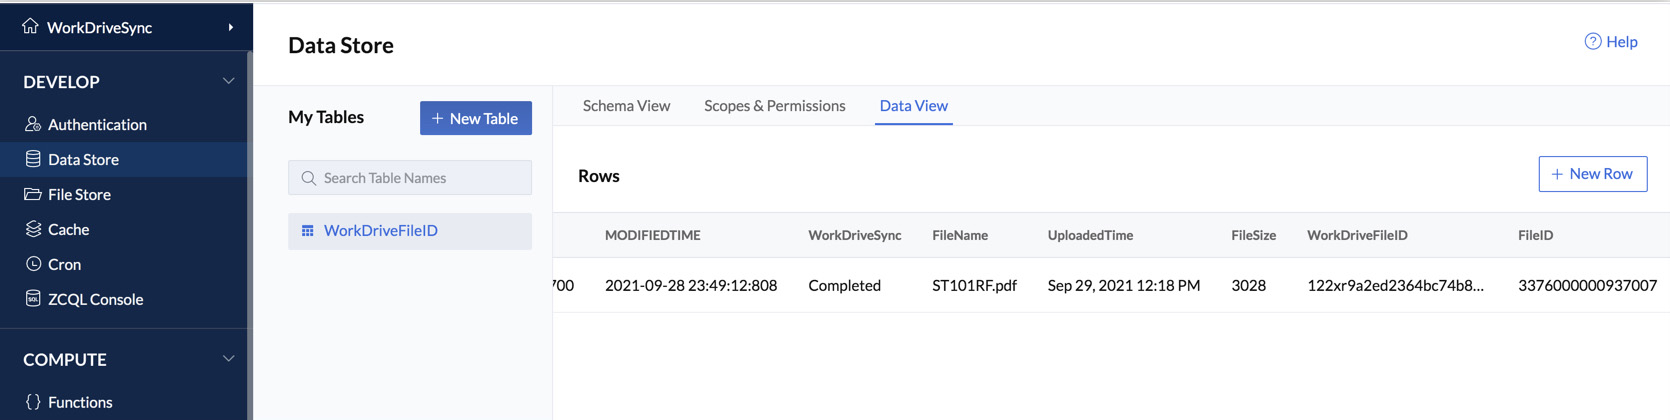Click the File Store folder icon
Screen dimensions: 1670x420
click(x=33, y=194)
